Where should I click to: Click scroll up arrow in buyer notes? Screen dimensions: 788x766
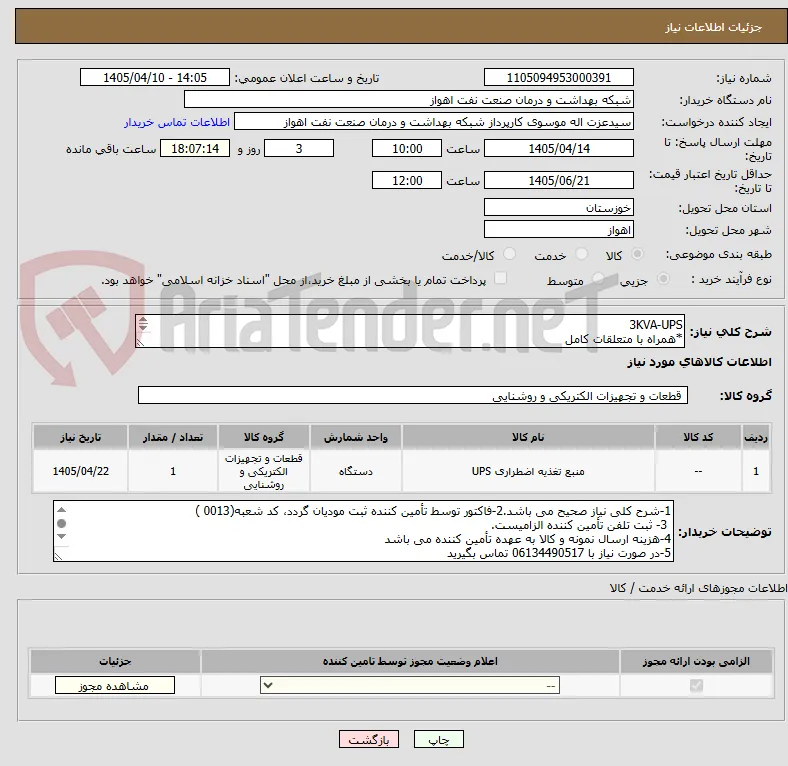[x=61, y=510]
